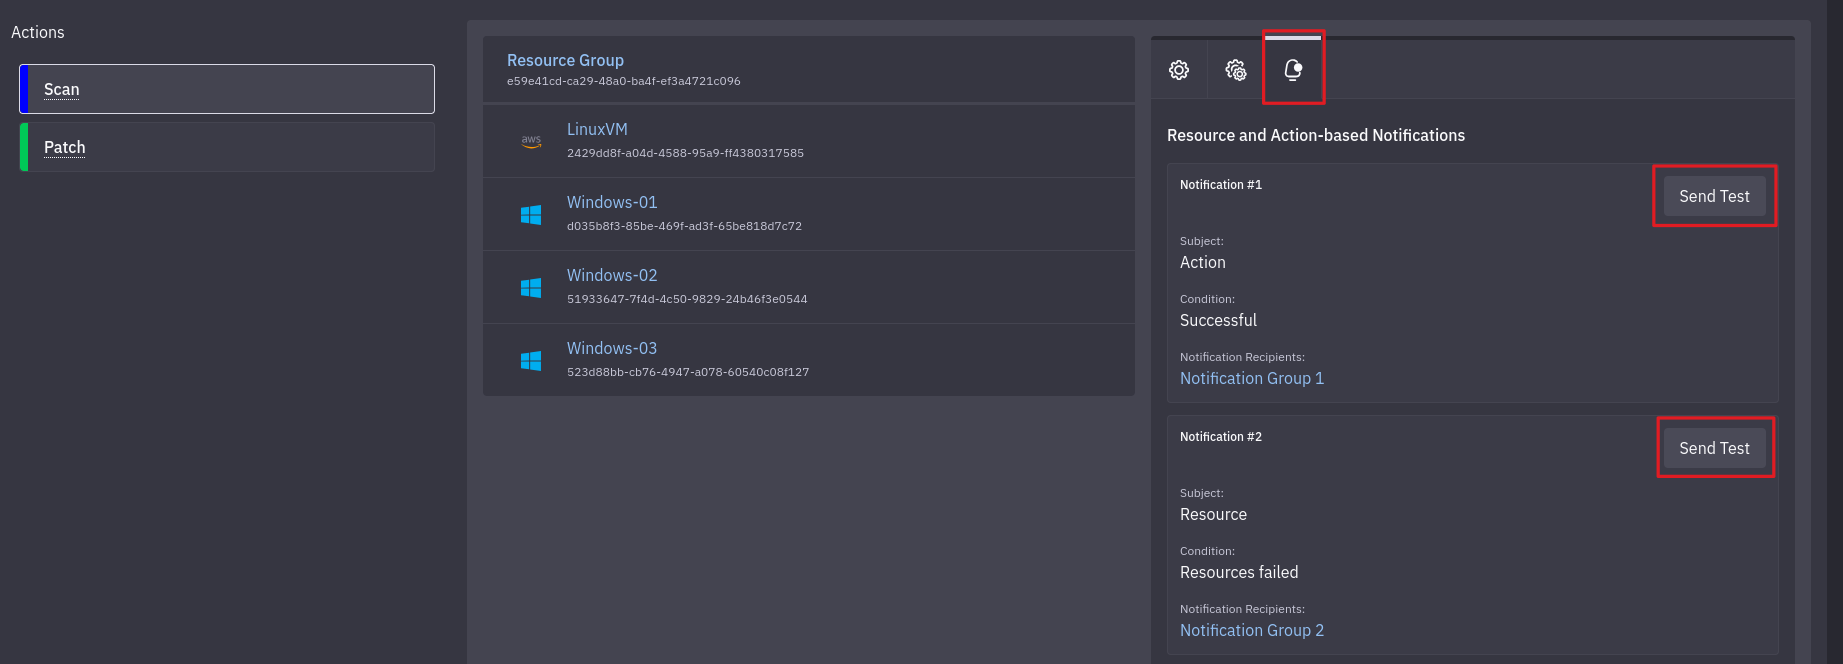
Task: Click the Resource Group ID e59e41cd text
Action: pos(624,81)
